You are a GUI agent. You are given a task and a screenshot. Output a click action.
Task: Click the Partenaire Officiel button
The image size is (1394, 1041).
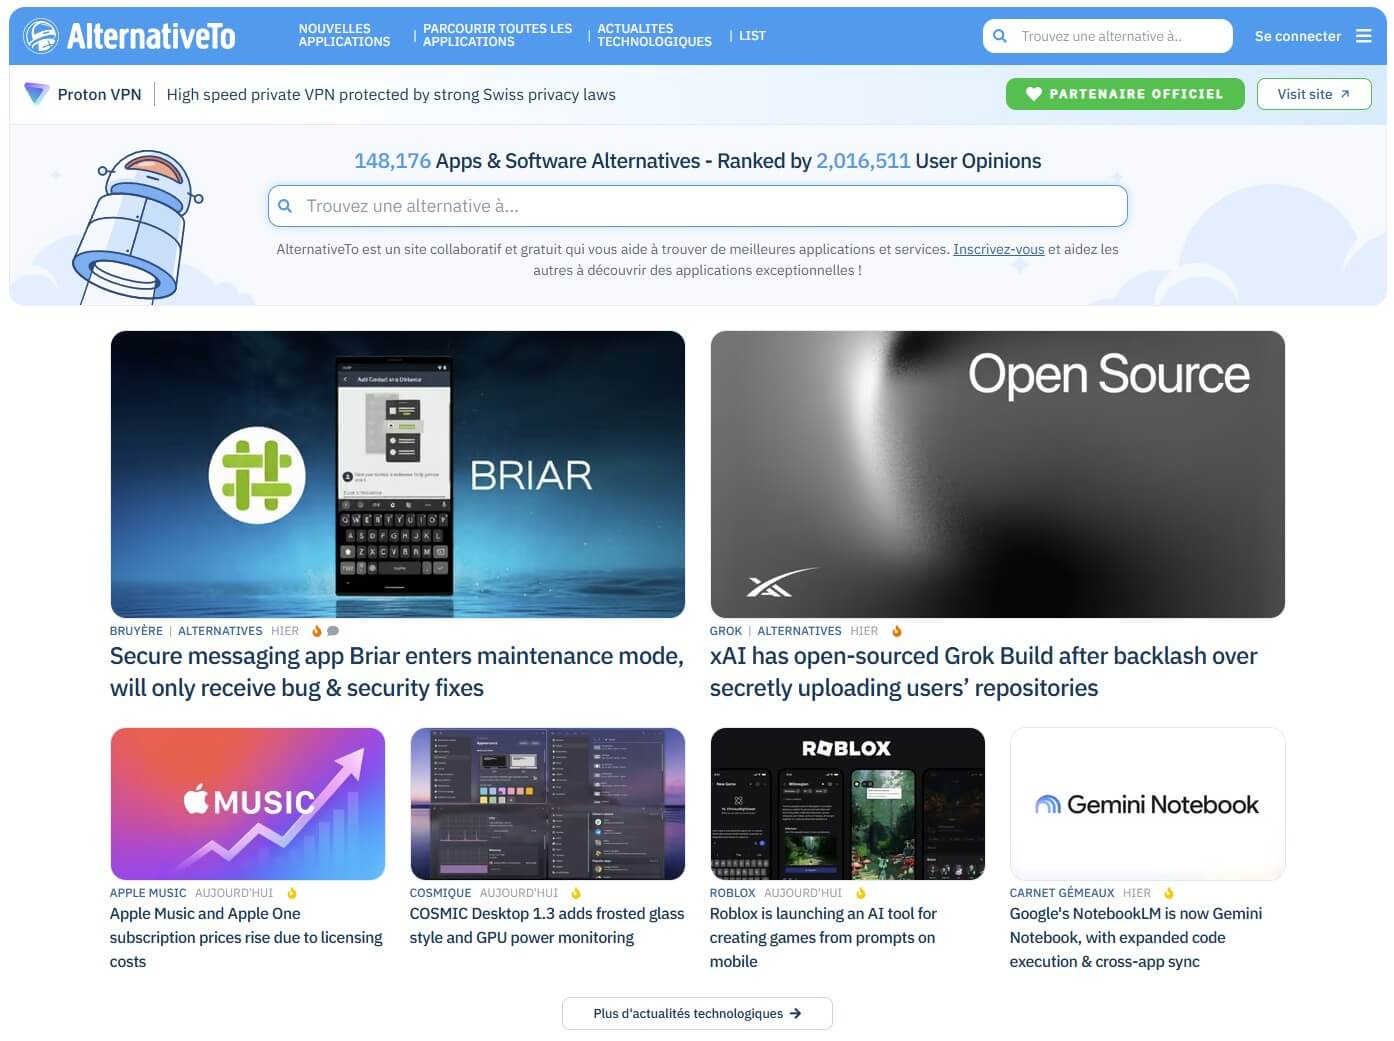(1125, 94)
